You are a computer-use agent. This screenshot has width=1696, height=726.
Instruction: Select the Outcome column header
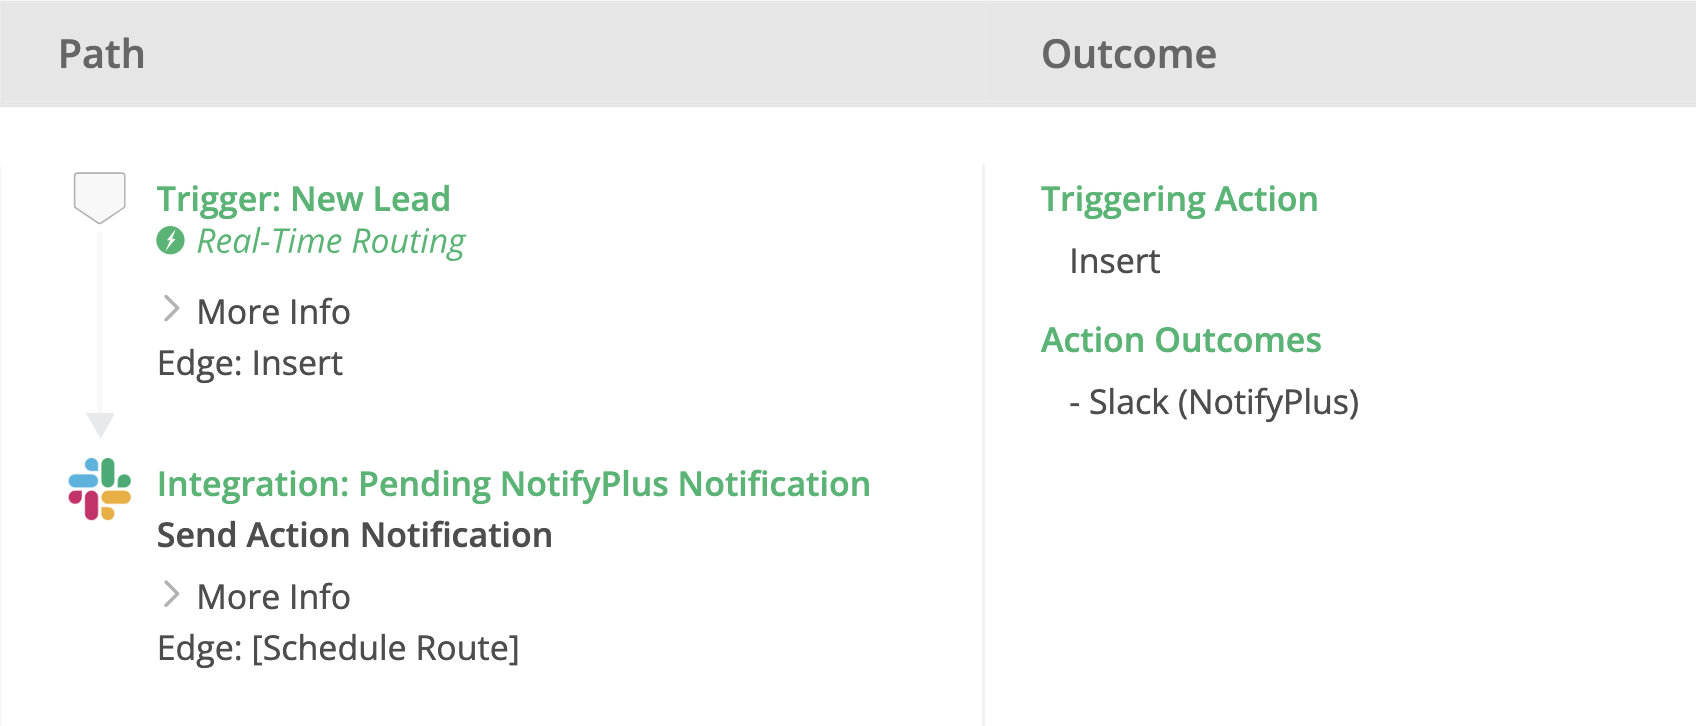point(1129,54)
